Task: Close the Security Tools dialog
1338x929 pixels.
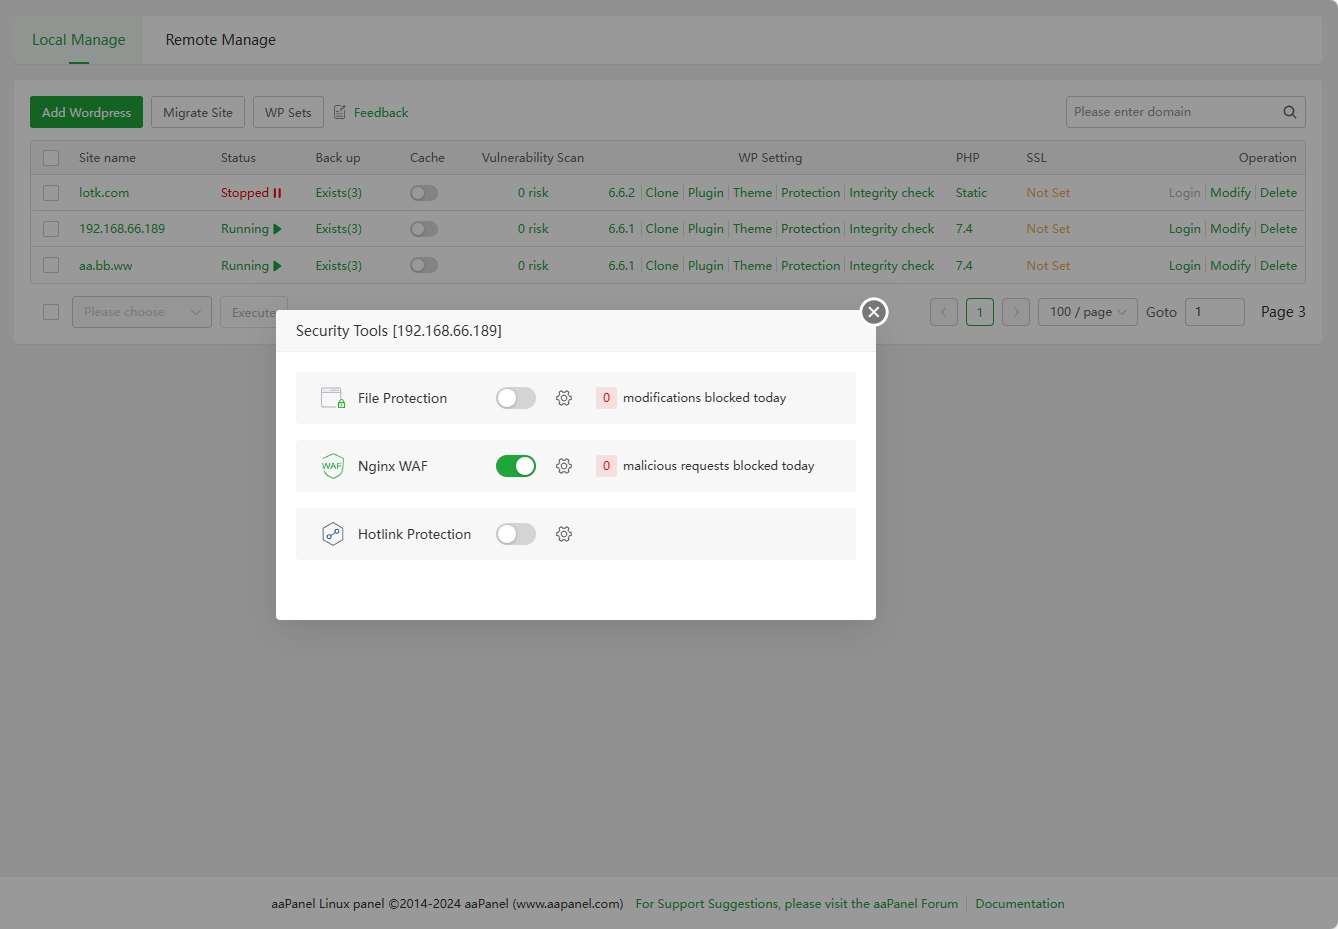Action: pos(873,312)
